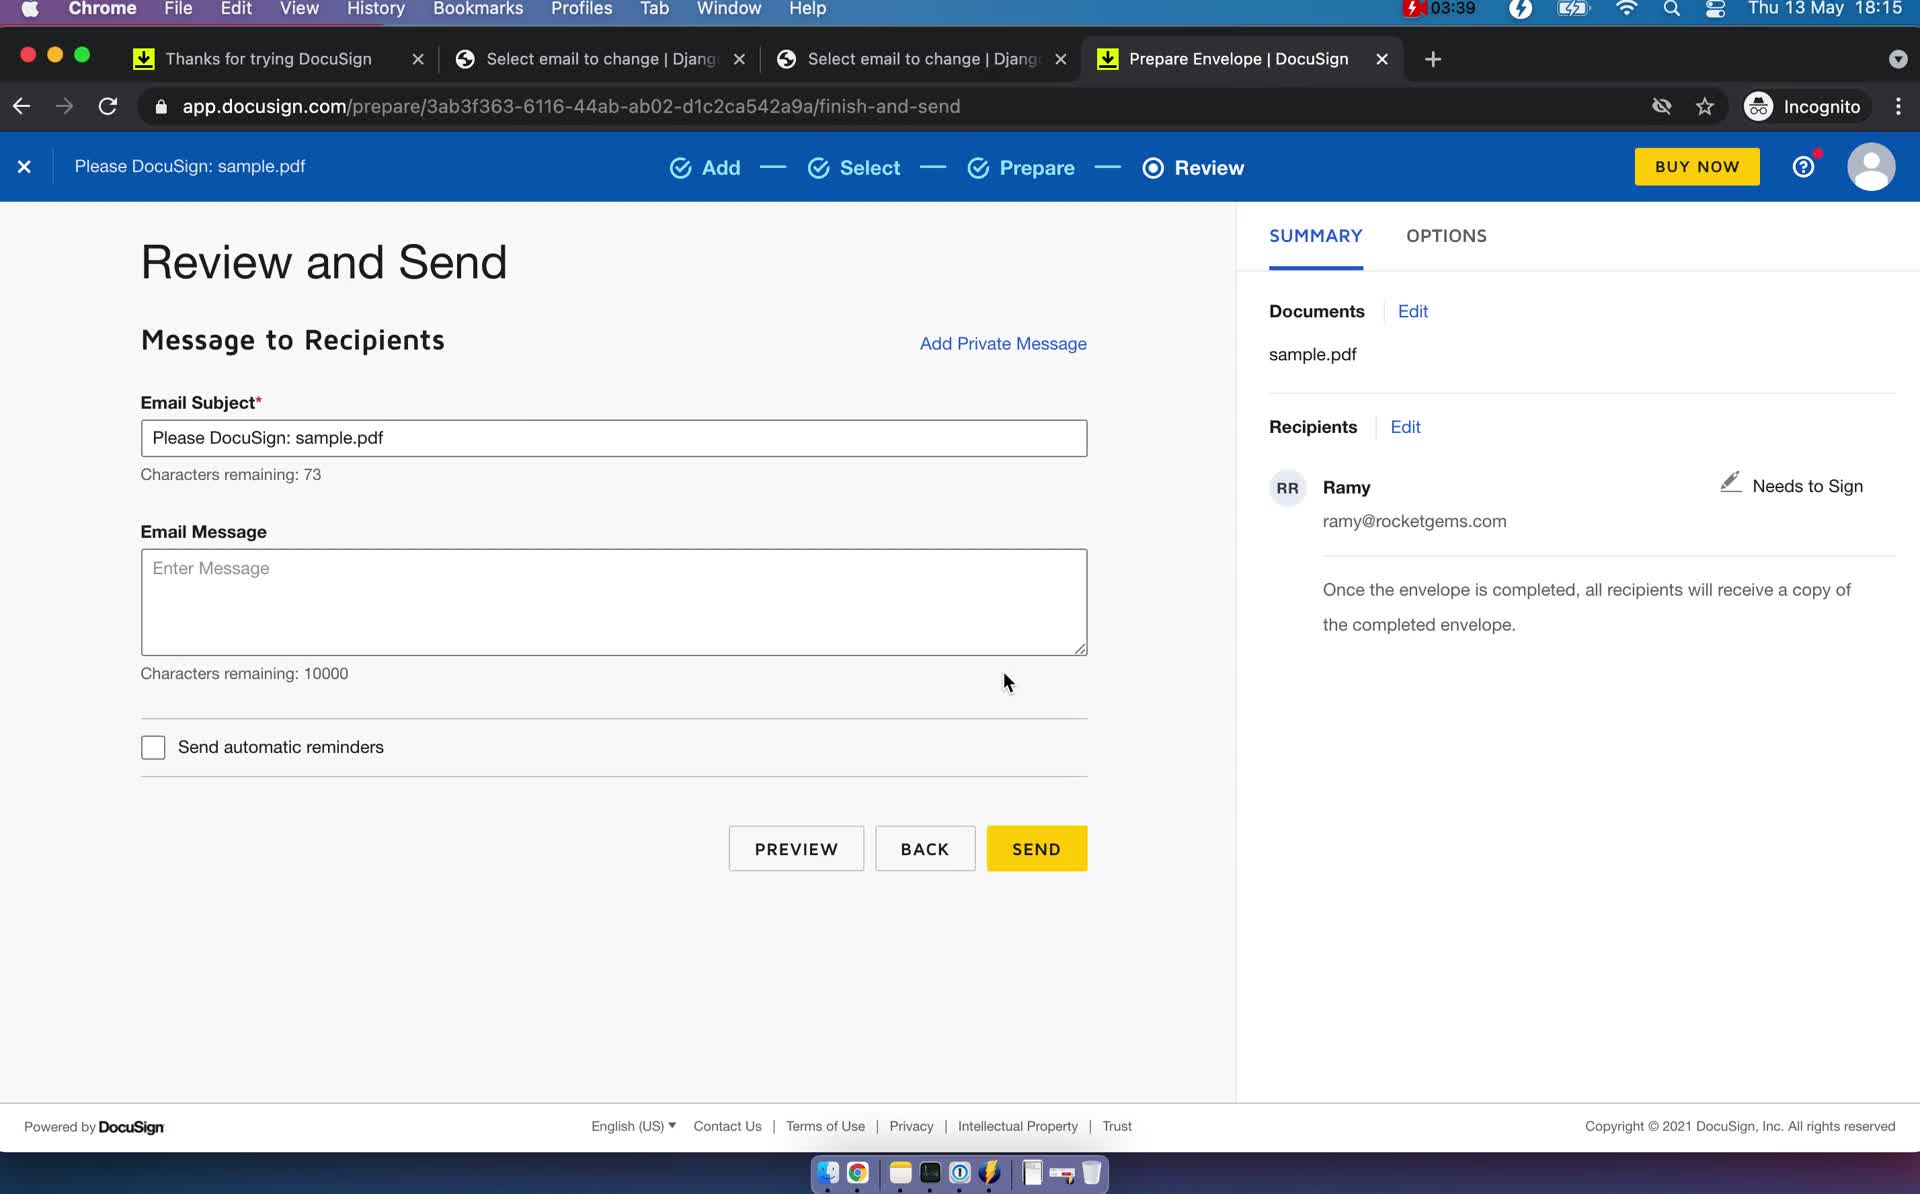Select the Incognito indicator in address bar

(1807, 106)
